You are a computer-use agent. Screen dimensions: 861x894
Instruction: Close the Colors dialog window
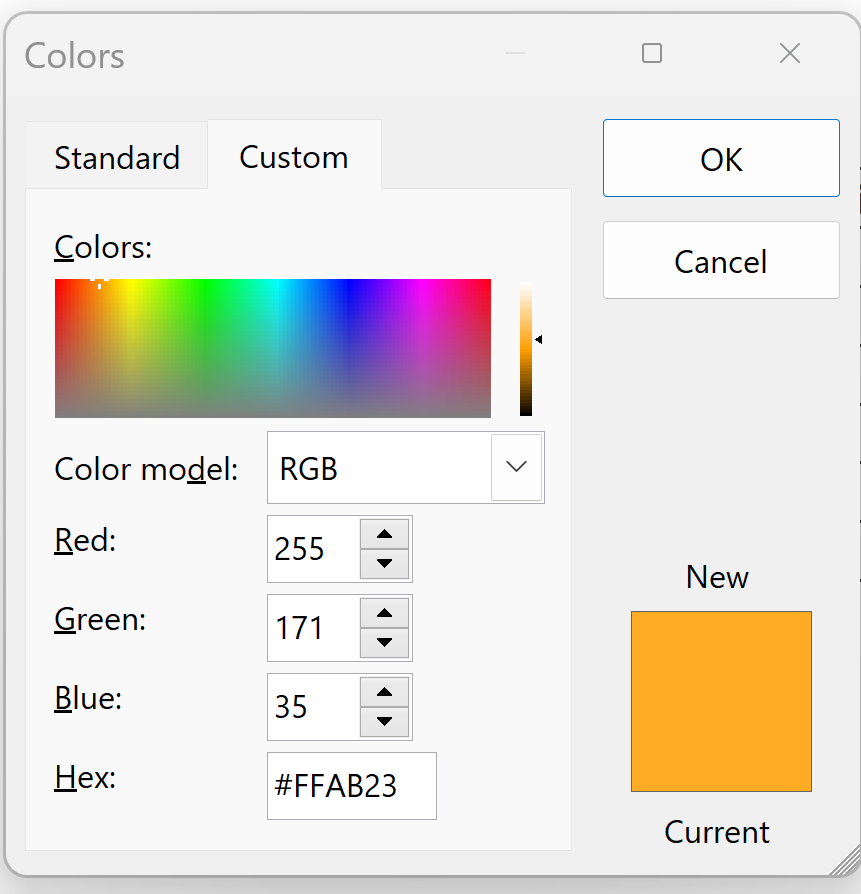coord(790,54)
